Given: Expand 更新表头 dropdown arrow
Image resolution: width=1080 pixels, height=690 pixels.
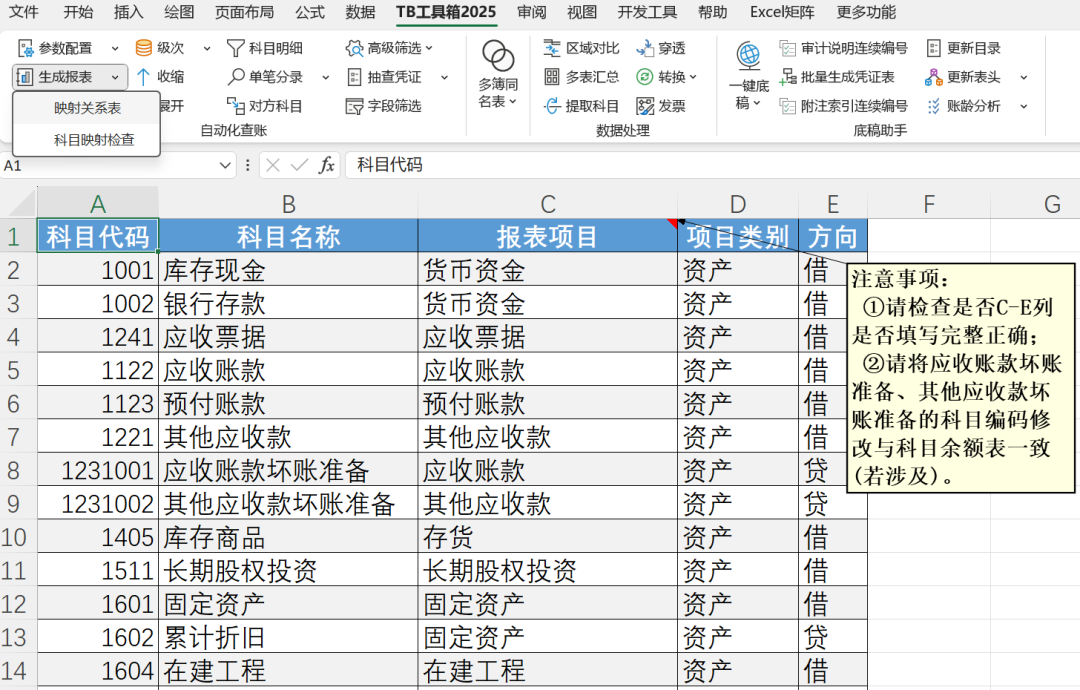Looking at the screenshot, I should [1024, 77].
